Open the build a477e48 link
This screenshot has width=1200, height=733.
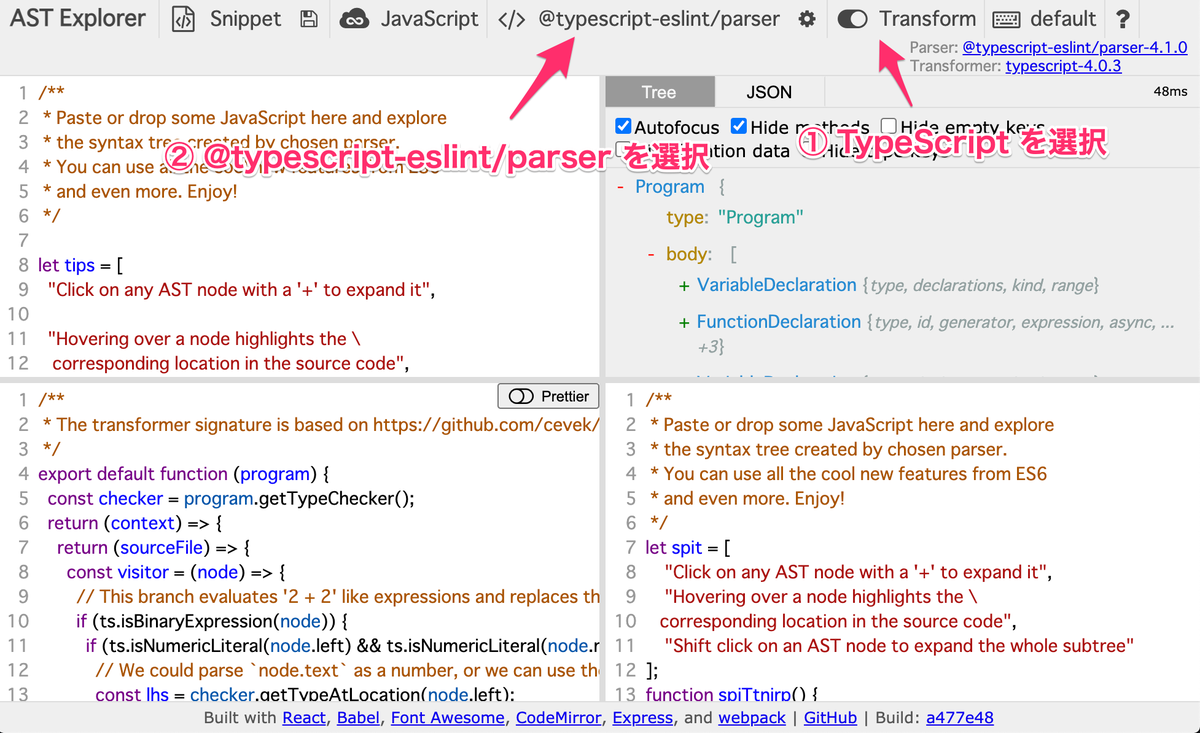click(x=959, y=718)
